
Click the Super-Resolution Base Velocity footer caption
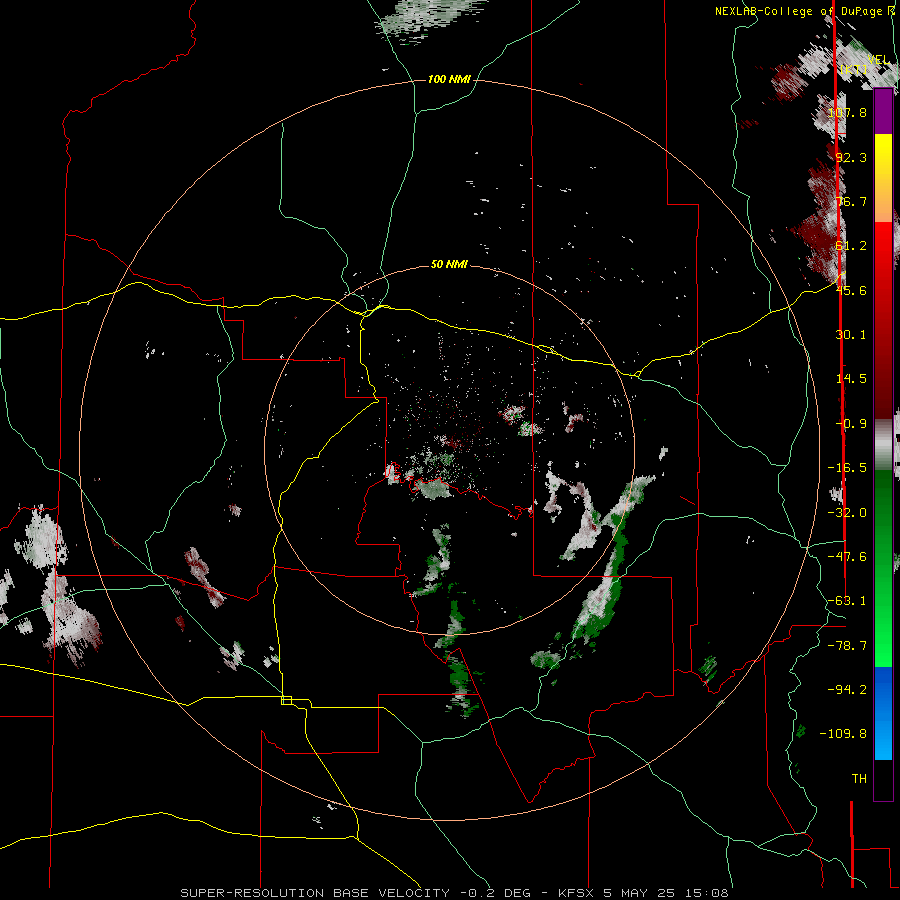[x=454, y=893]
